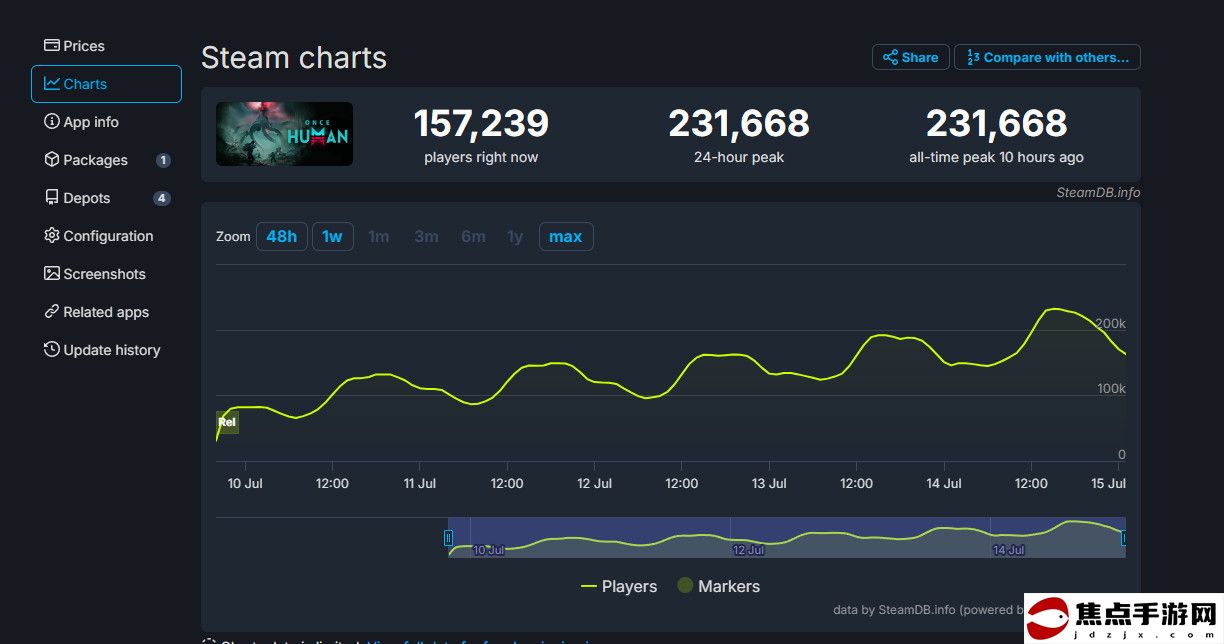Click the Packages count badge 1
This screenshot has width=1224, height=644.
point(163,160)
